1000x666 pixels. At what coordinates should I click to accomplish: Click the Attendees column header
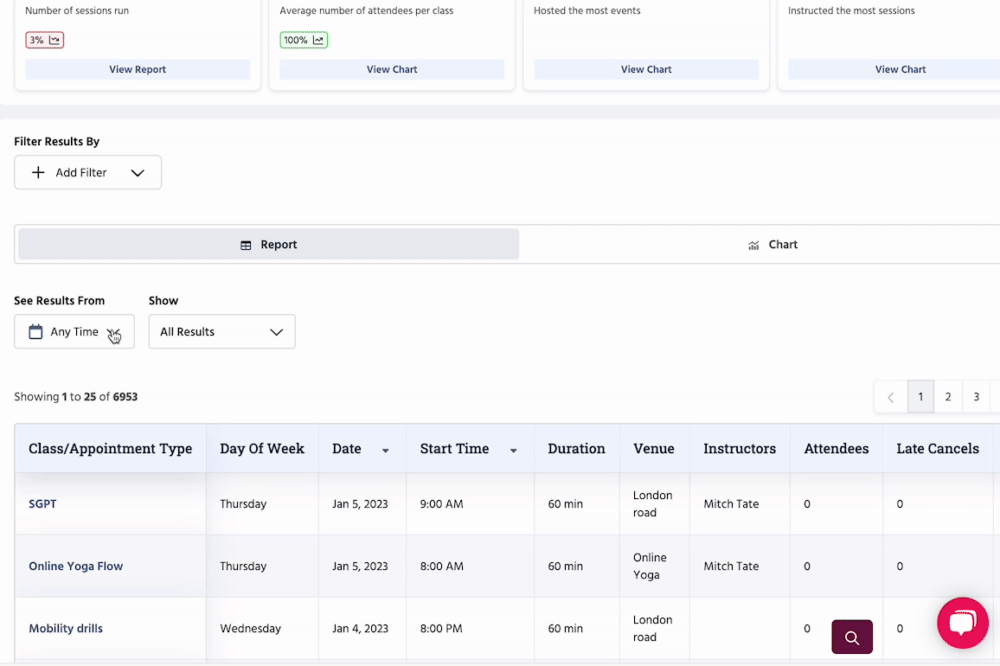click(836, 449)
